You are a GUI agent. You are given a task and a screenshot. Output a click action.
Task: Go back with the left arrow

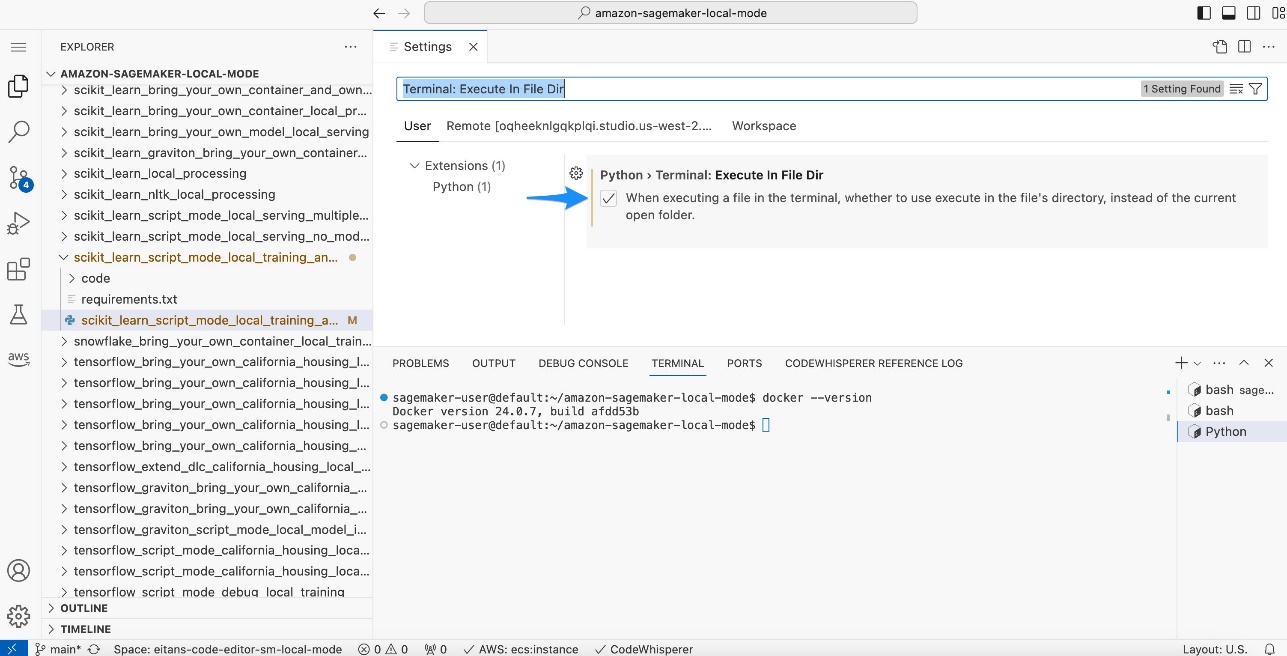(x=379, y=13)
